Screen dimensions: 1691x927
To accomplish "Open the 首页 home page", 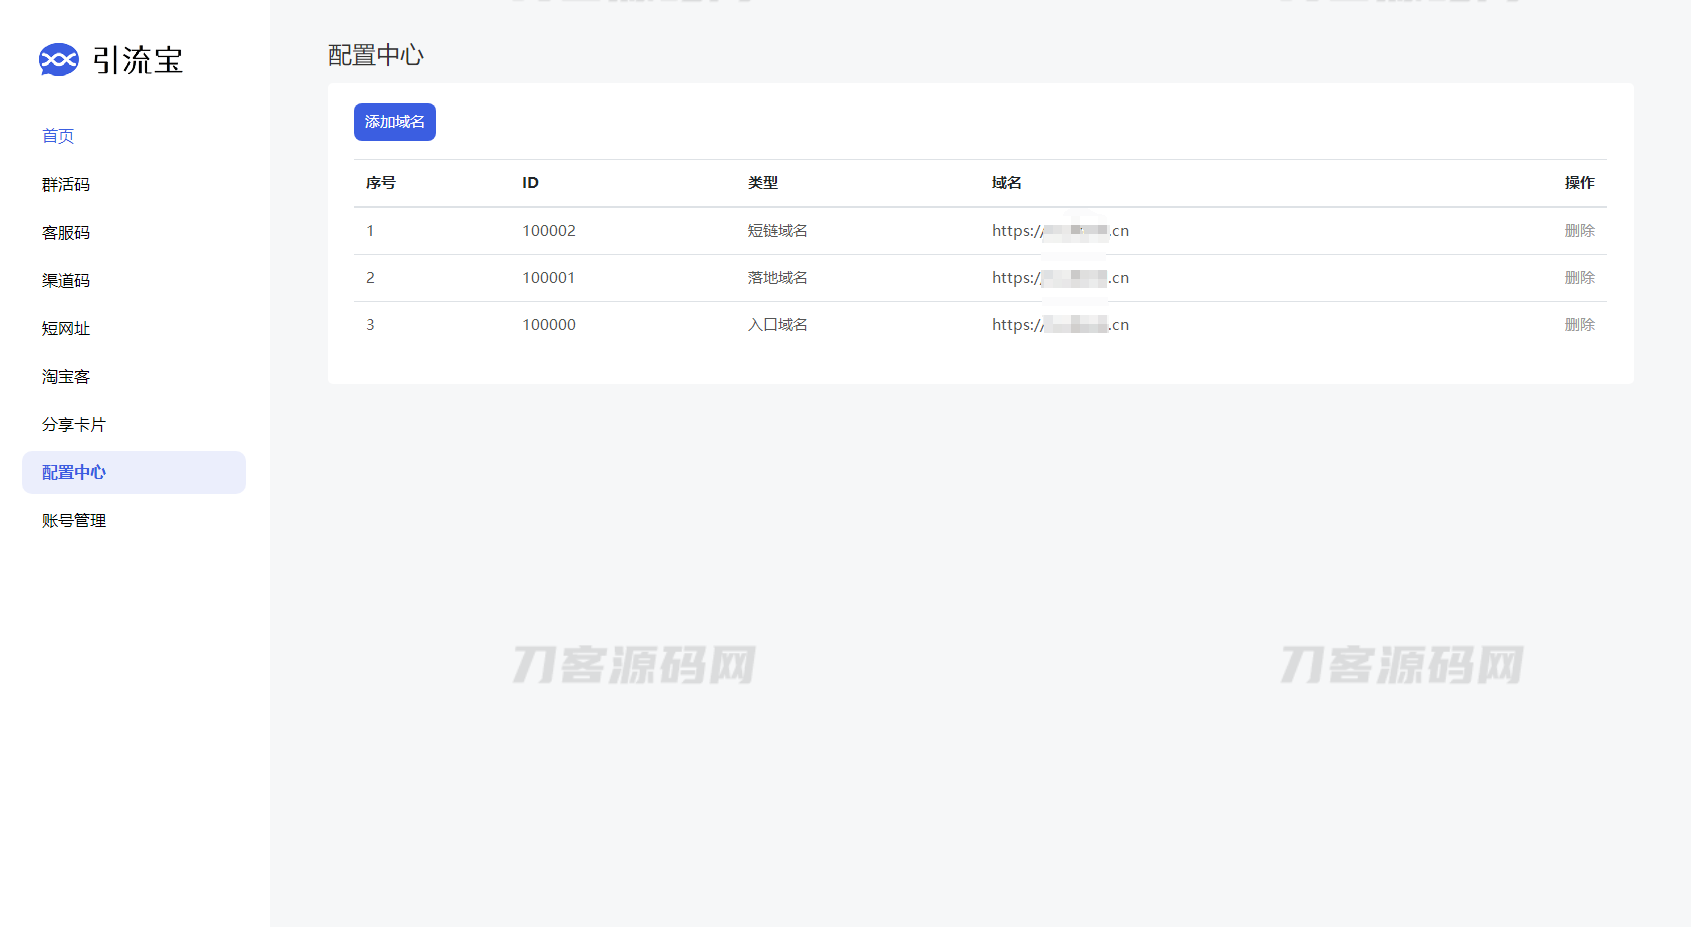I will point(58,136).
